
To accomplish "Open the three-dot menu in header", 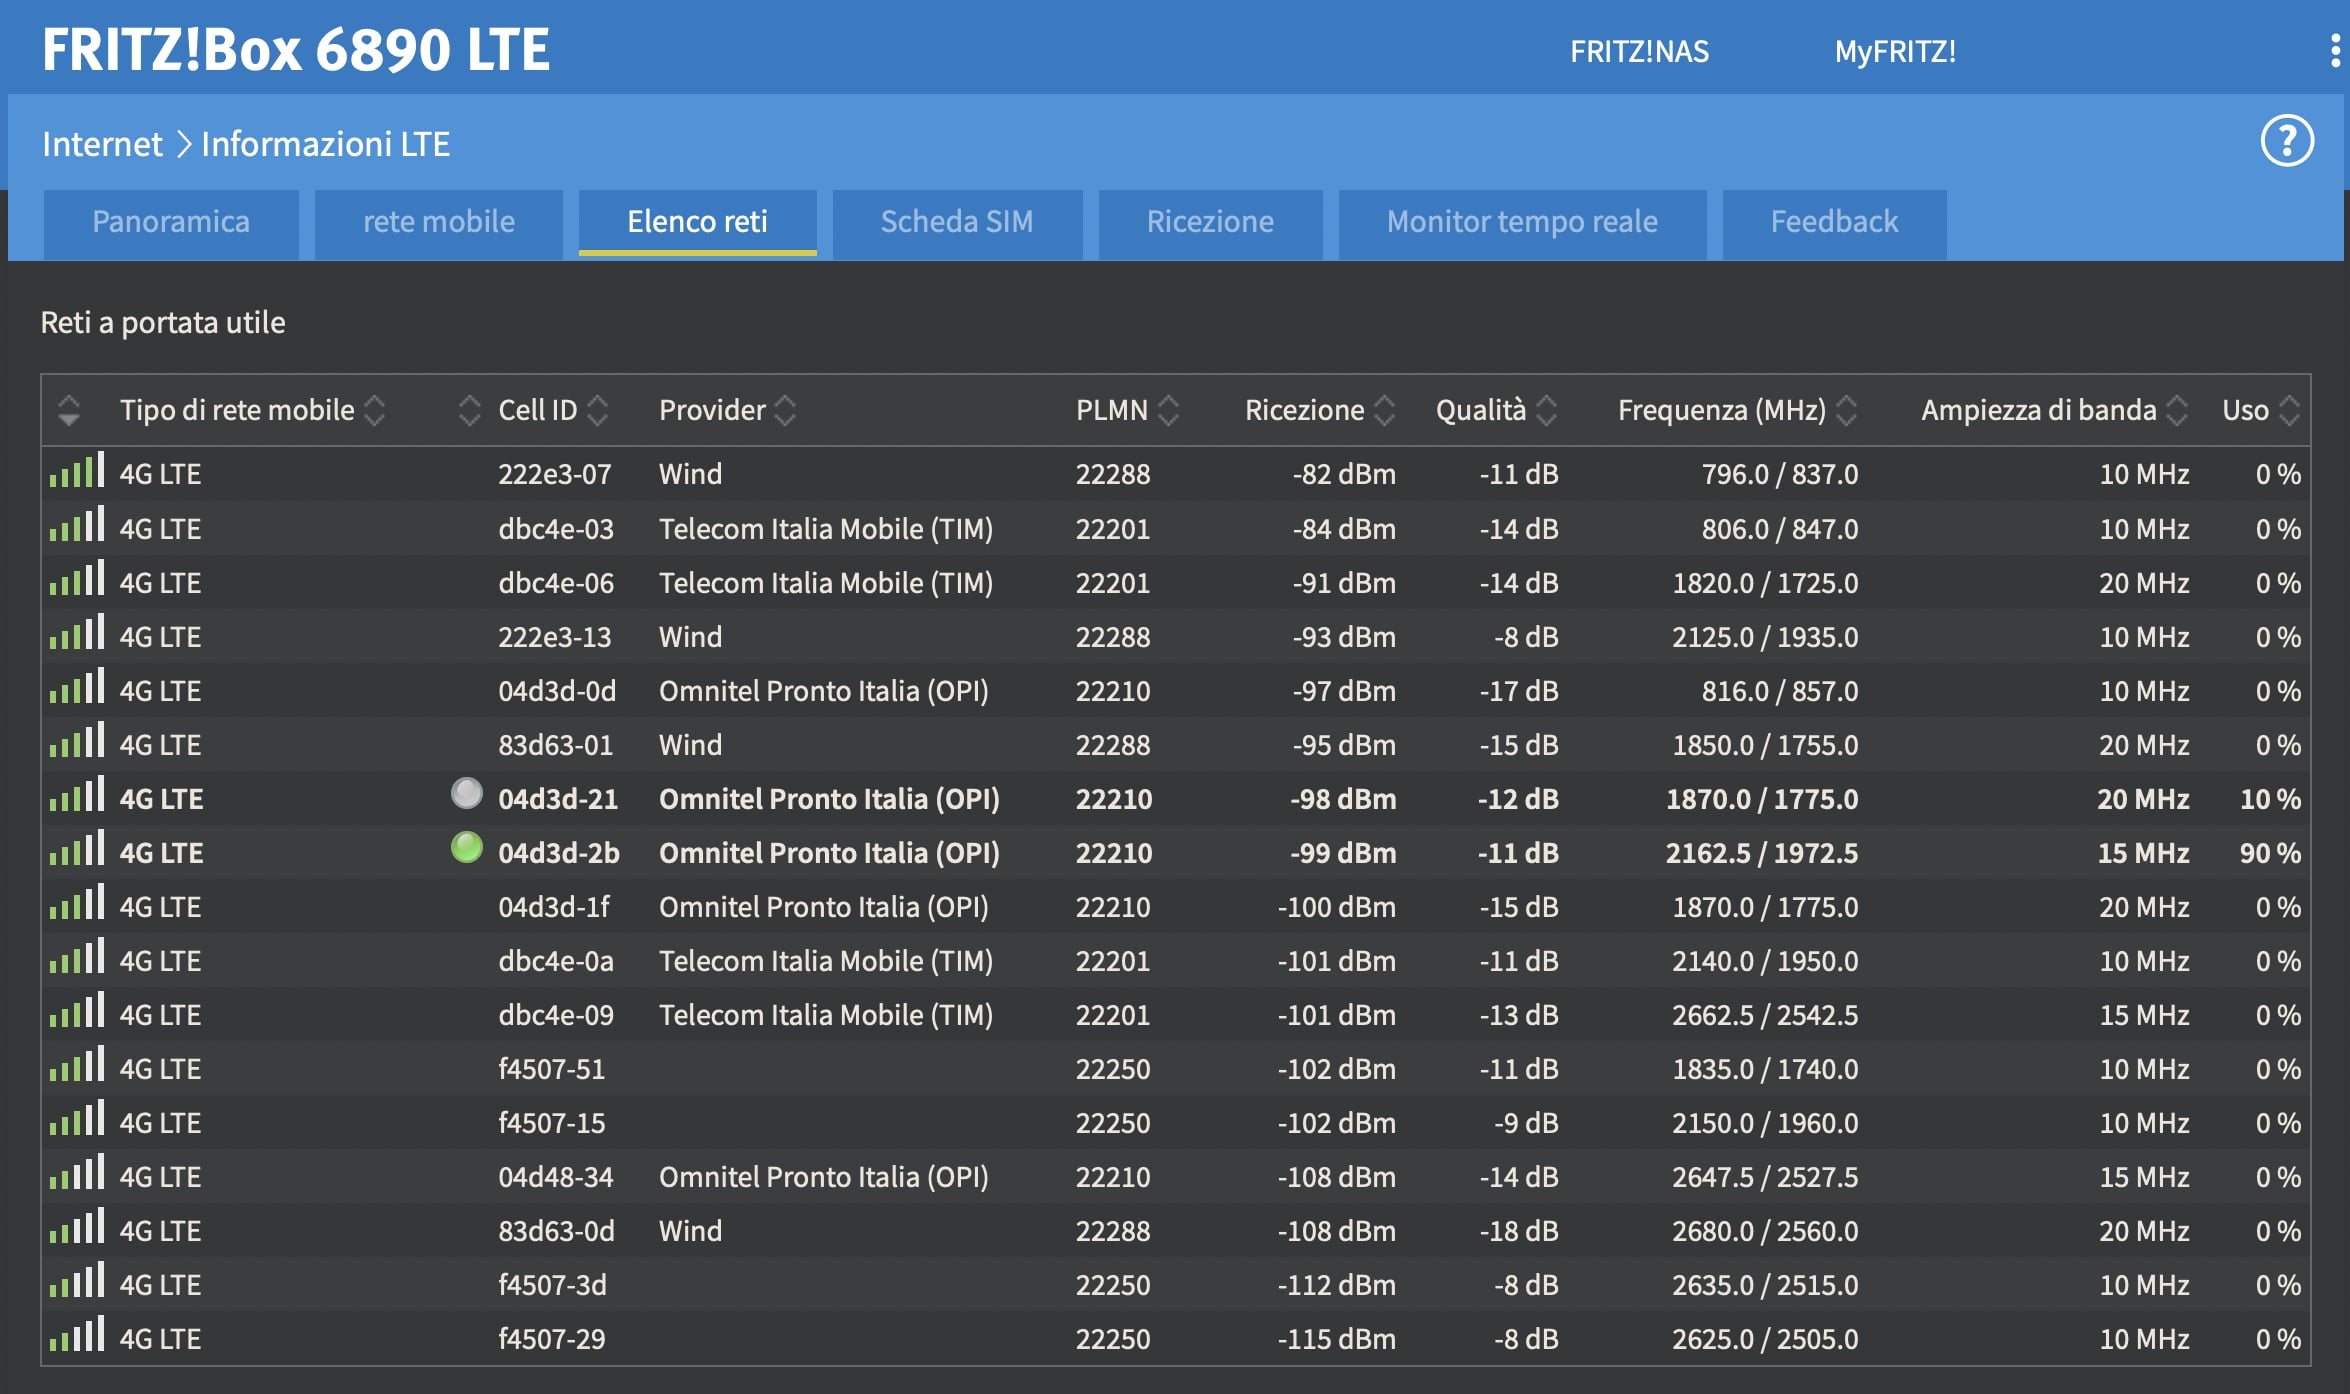I will (2335, 50).
